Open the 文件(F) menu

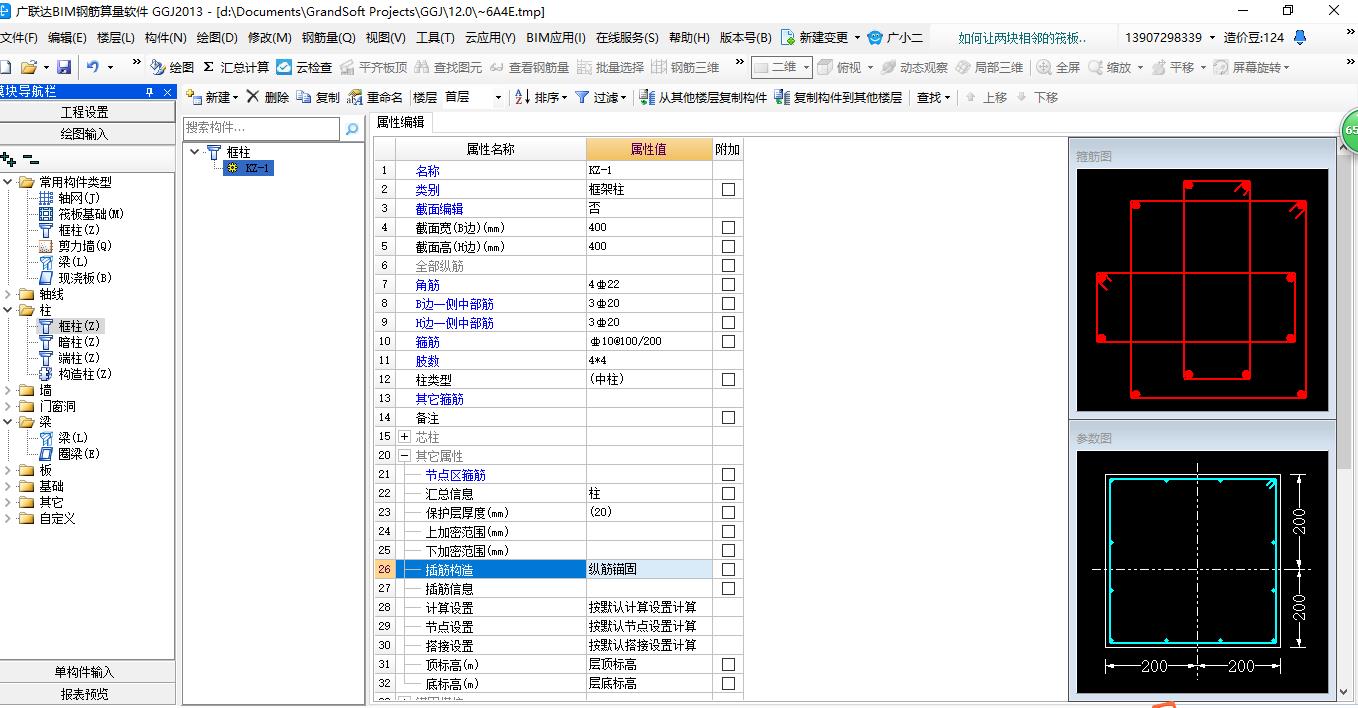[19, 37]
